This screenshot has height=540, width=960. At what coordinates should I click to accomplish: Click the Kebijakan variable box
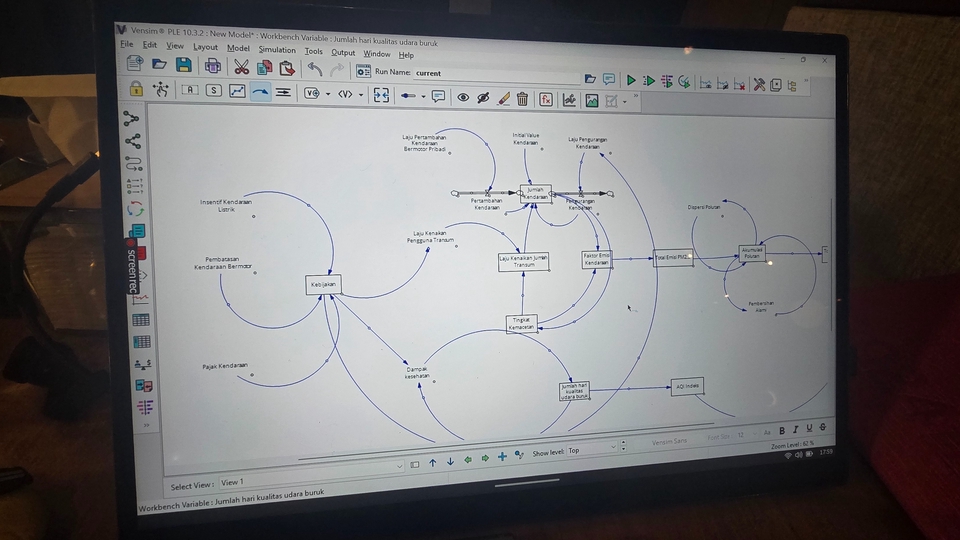[x=323, y=285]
